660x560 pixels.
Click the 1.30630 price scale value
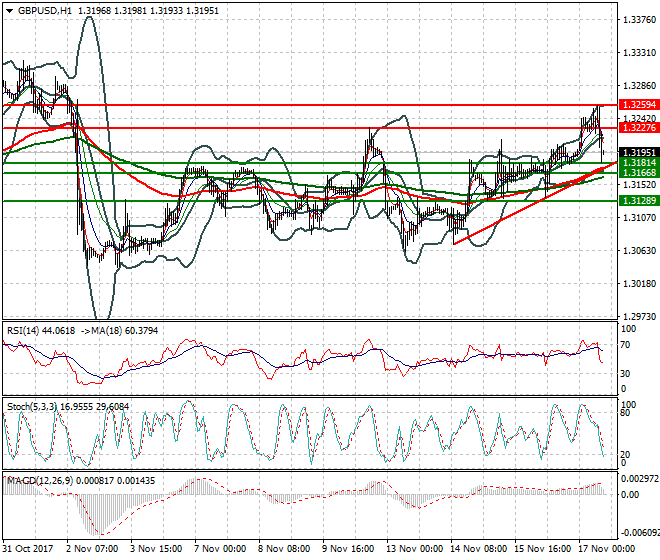[x=639, y=251]
